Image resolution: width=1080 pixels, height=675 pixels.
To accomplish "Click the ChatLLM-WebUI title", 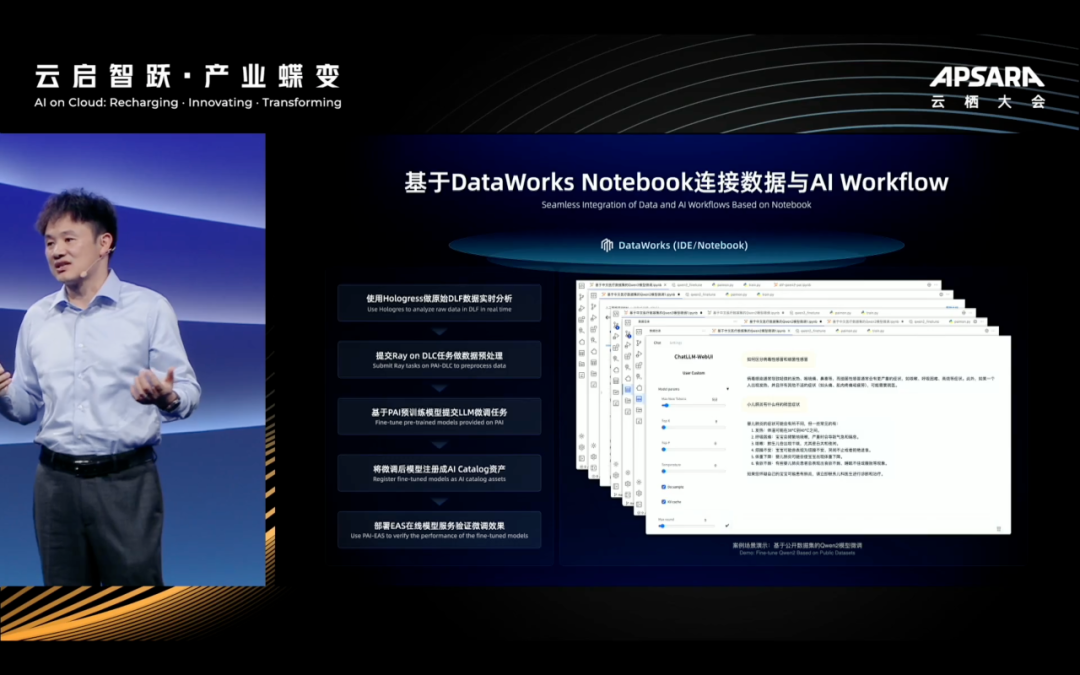I will point(694,357).
